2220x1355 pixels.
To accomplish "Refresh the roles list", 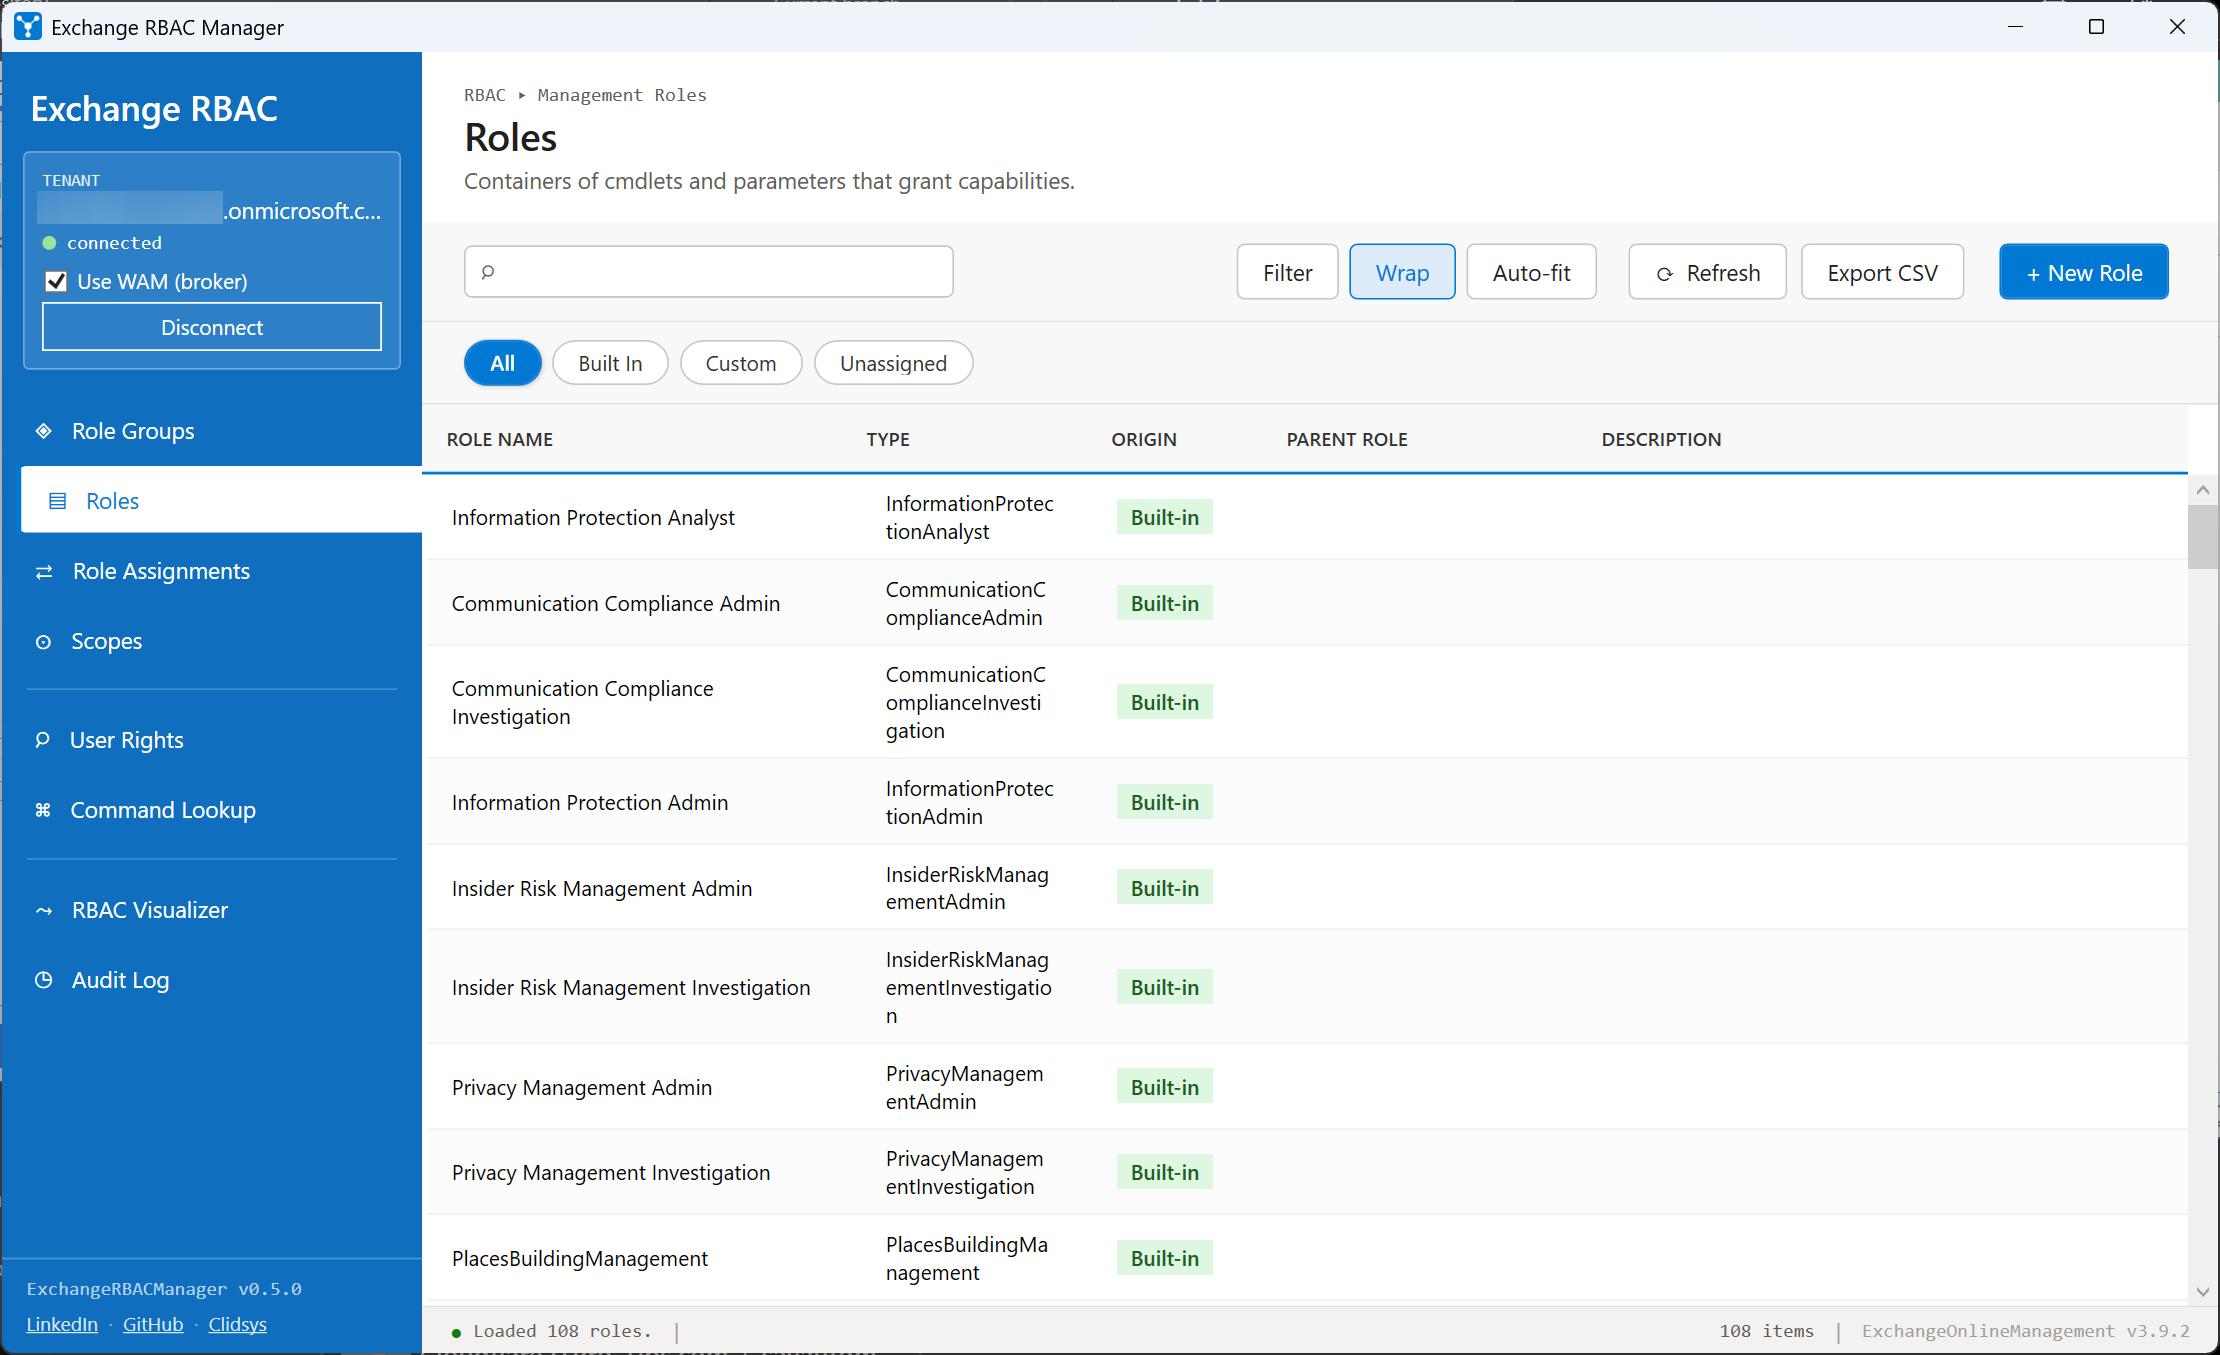I will click(1708, 272).
